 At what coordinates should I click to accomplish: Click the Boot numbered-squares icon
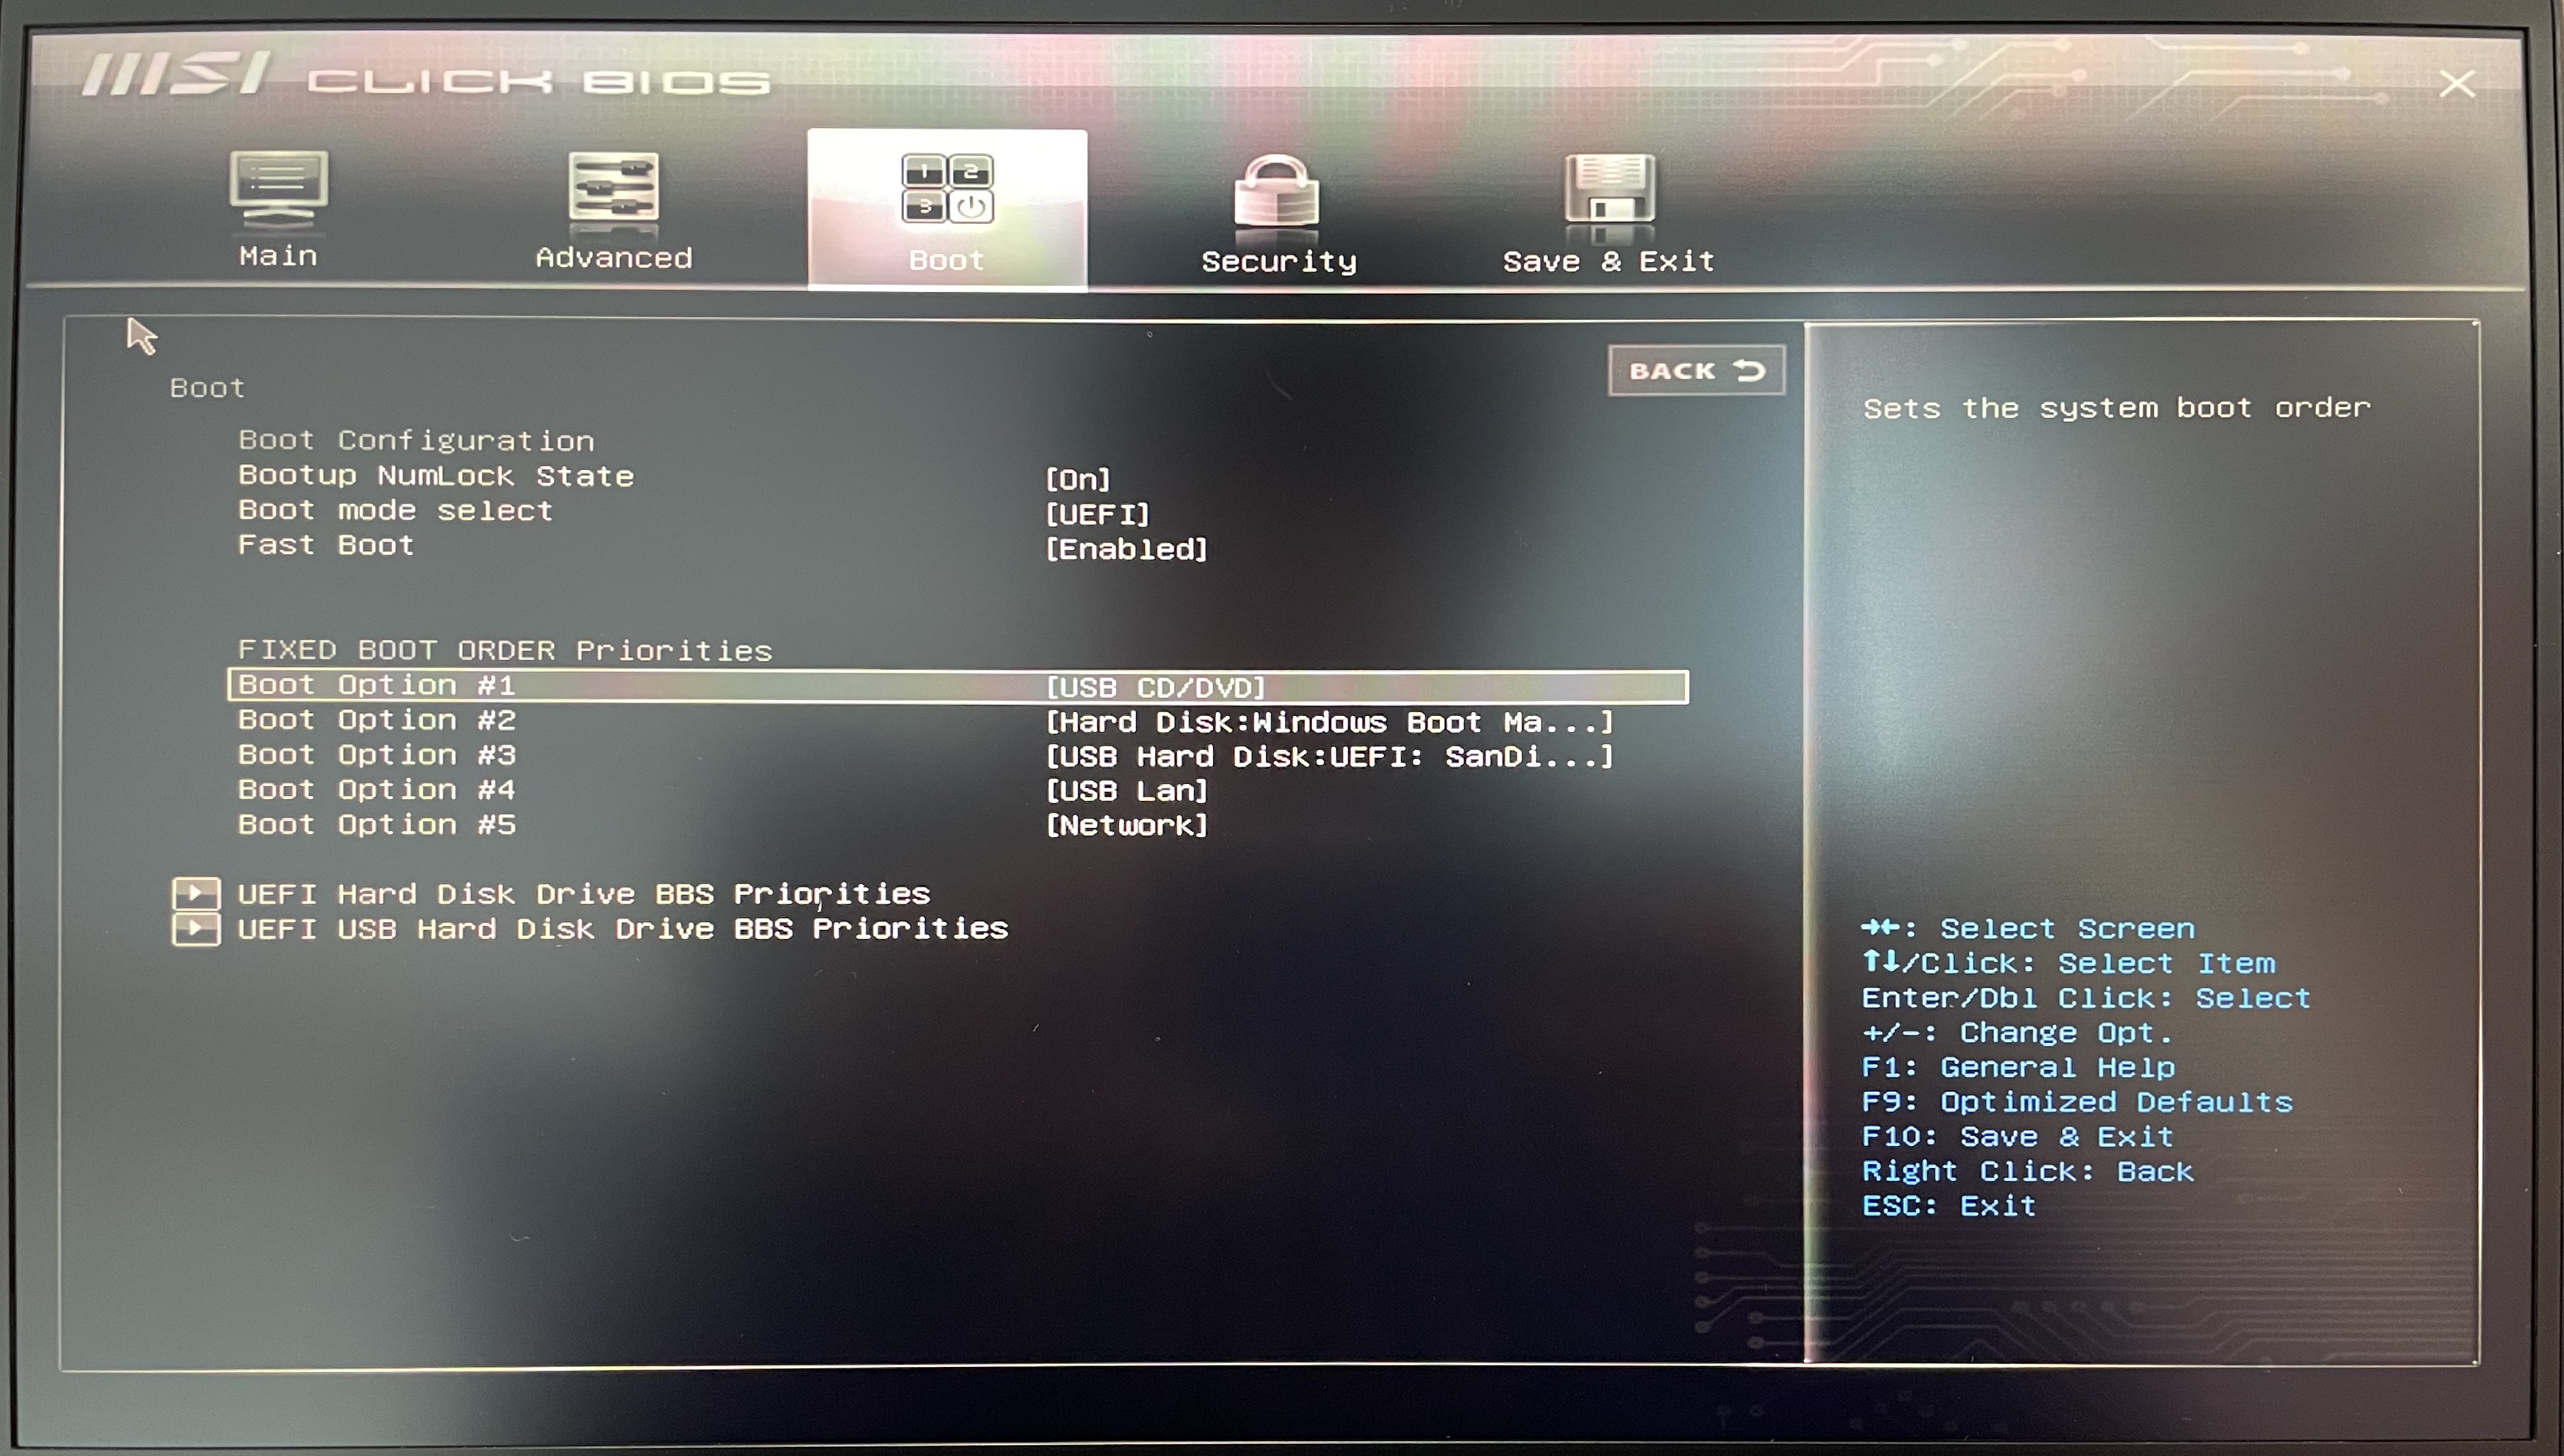946,188
